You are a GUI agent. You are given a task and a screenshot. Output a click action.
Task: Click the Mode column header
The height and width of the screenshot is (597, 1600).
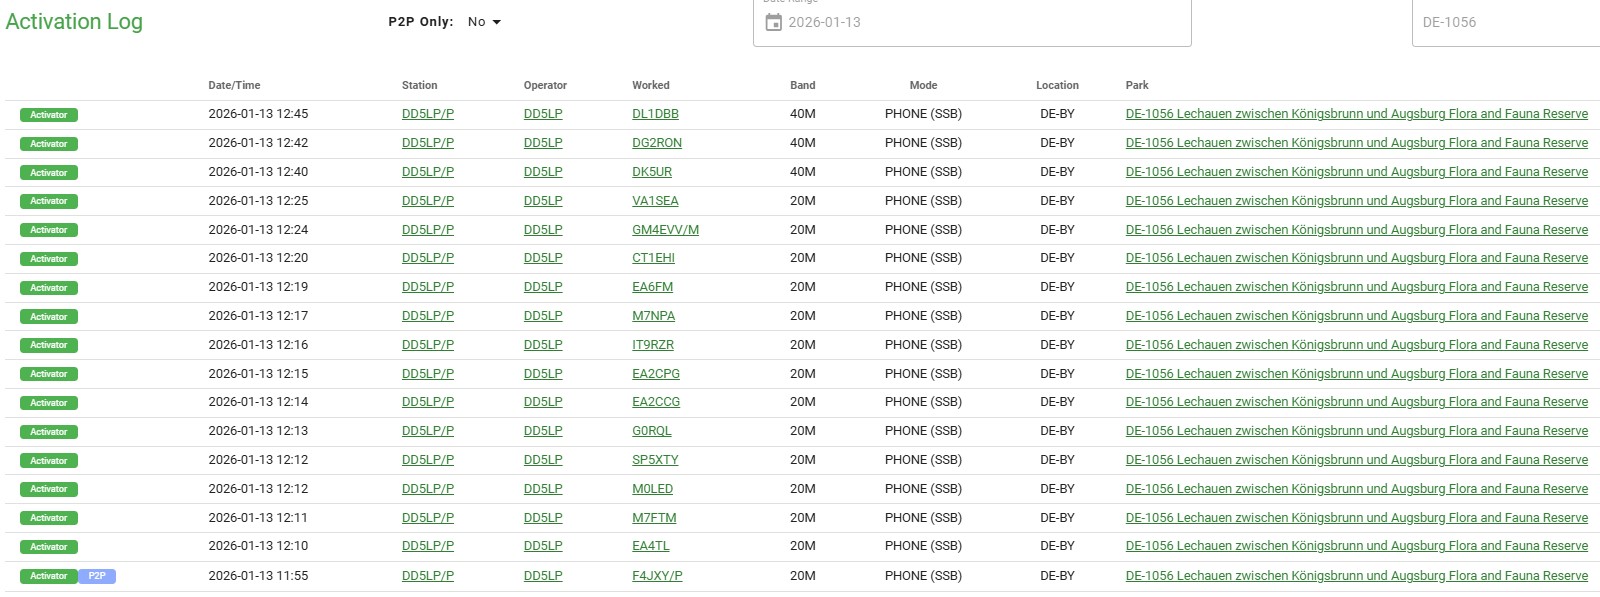point(923,86)
